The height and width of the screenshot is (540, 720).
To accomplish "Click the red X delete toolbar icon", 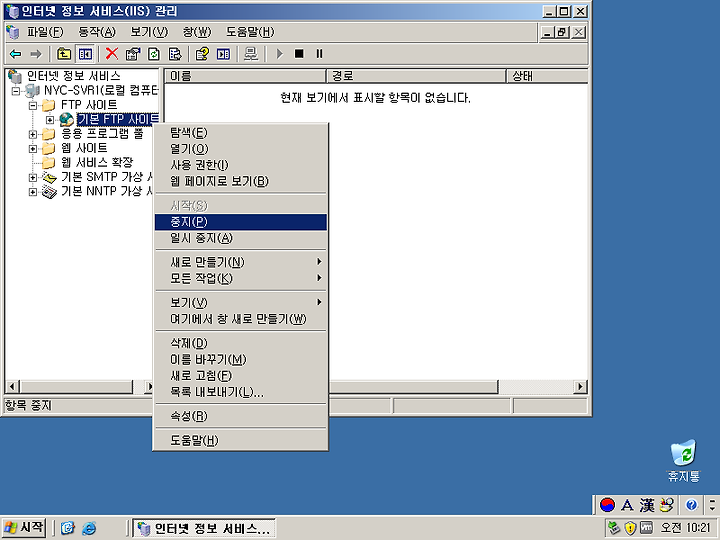I will 112,54.
